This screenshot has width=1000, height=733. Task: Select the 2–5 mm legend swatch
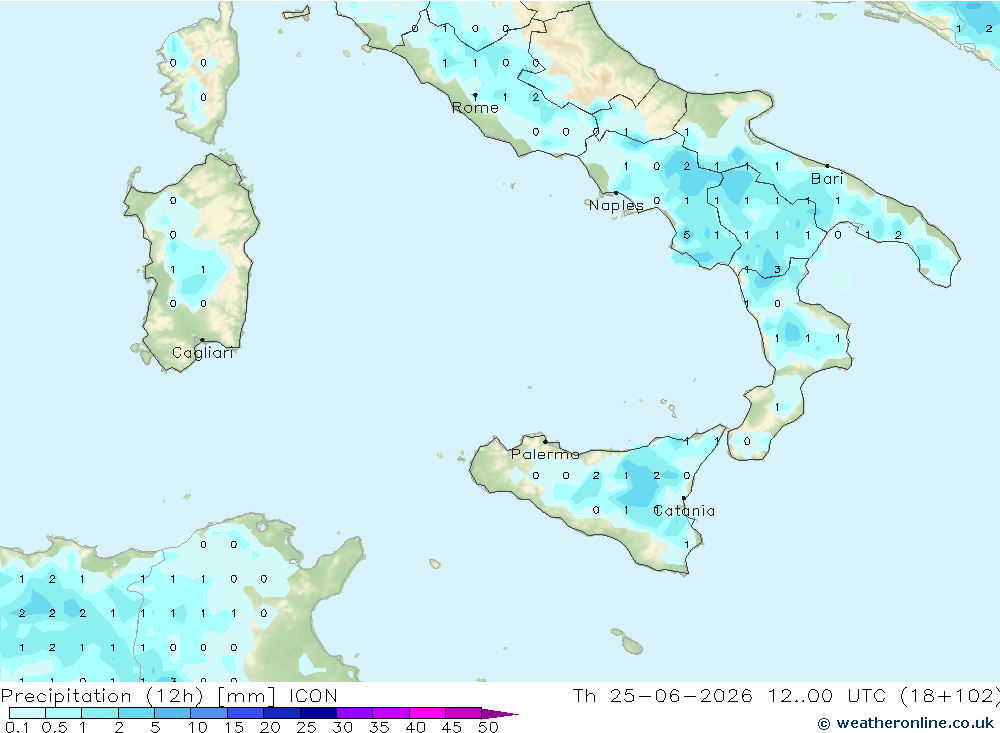coord(136,713)
